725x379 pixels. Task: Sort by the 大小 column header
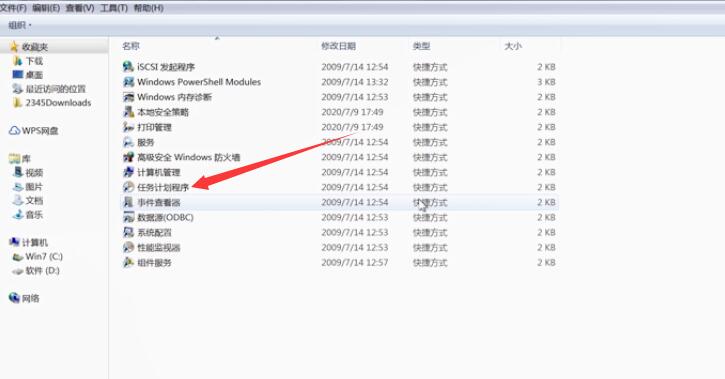(x=513, y=46)
